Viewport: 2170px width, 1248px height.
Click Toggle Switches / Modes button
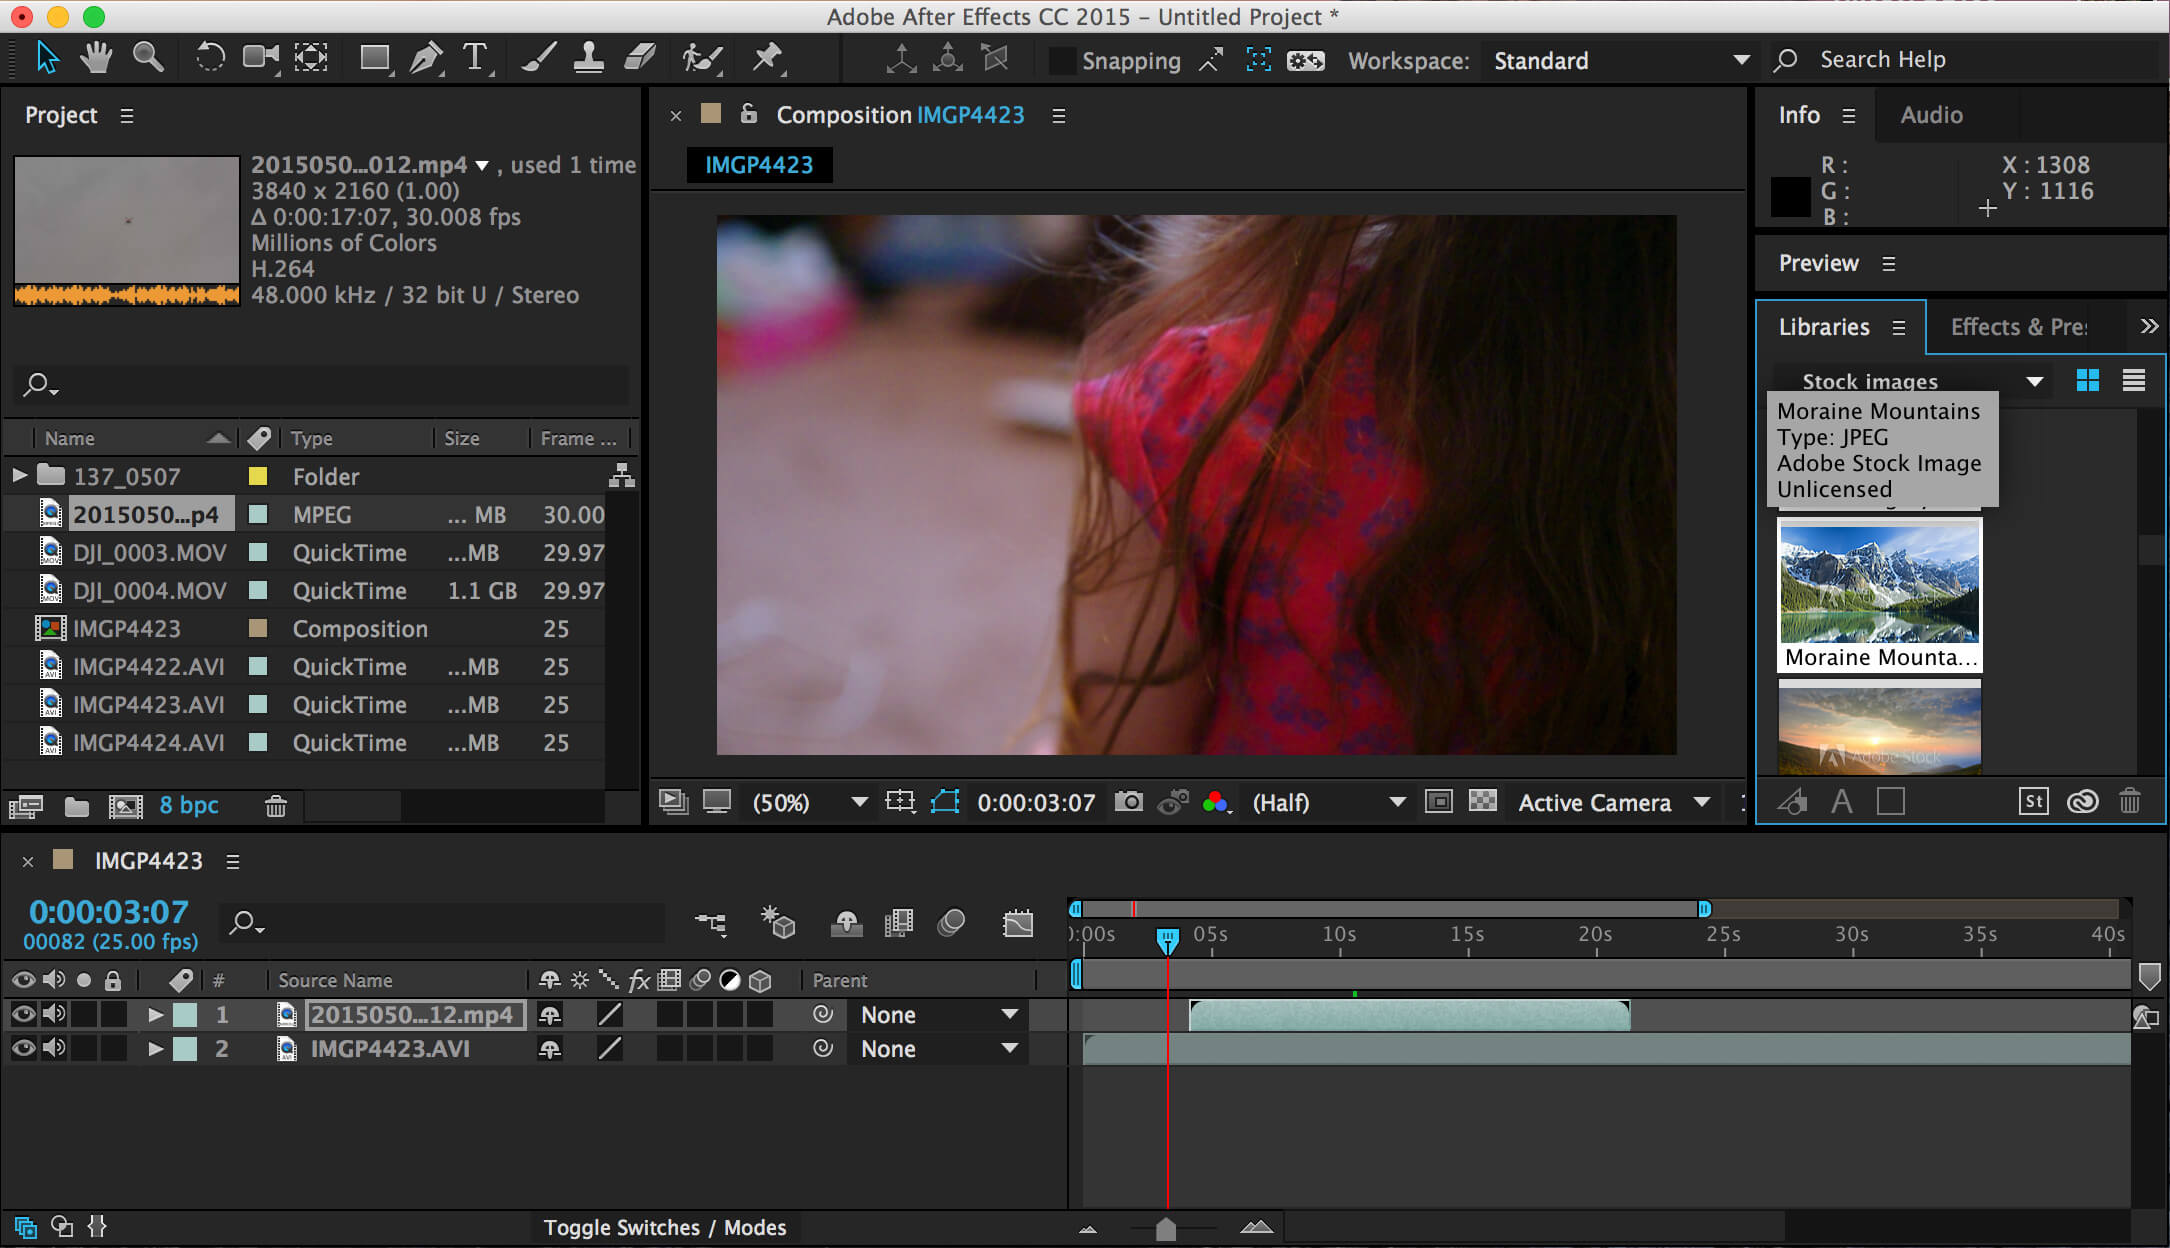[665, 1227]
